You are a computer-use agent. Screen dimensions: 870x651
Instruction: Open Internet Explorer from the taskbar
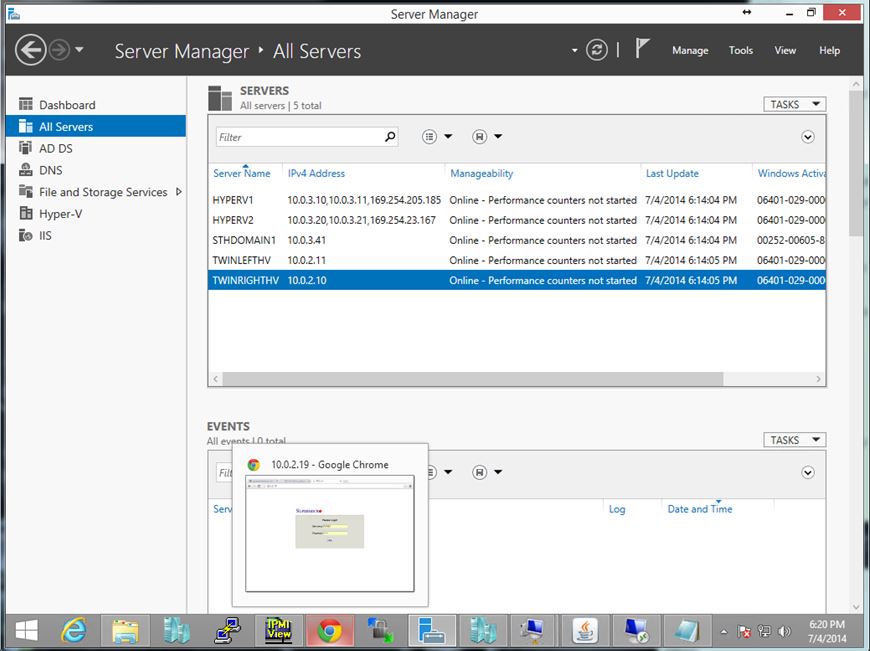pyautogui.click(x=74, y=630)
